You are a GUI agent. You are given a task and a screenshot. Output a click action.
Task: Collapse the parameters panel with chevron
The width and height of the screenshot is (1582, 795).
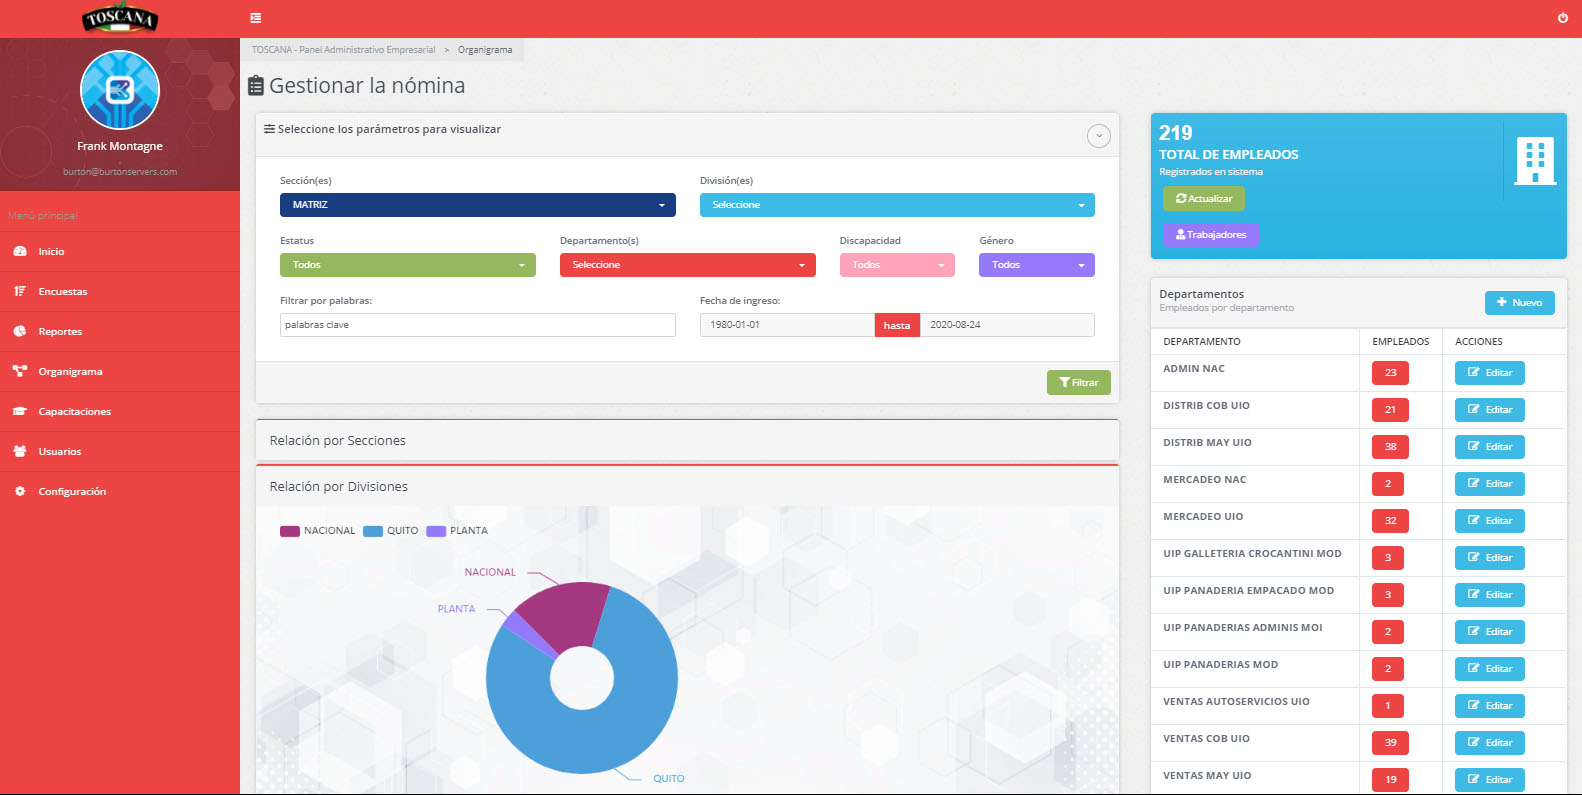point(1098,136)
